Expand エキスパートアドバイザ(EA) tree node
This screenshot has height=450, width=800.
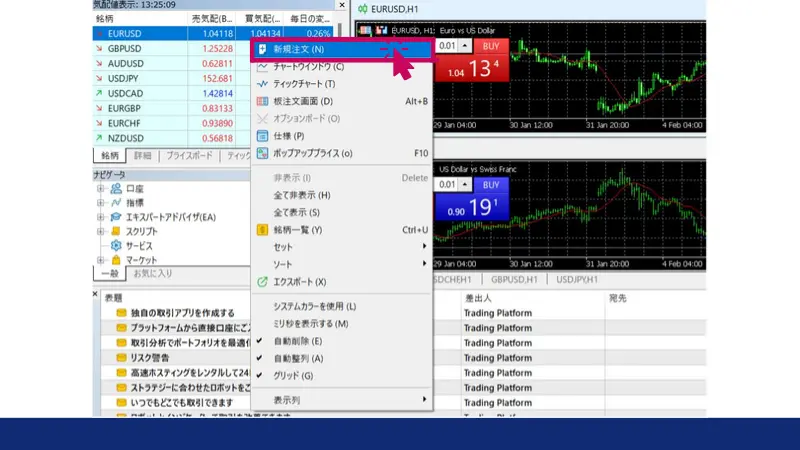coord(101,217)
